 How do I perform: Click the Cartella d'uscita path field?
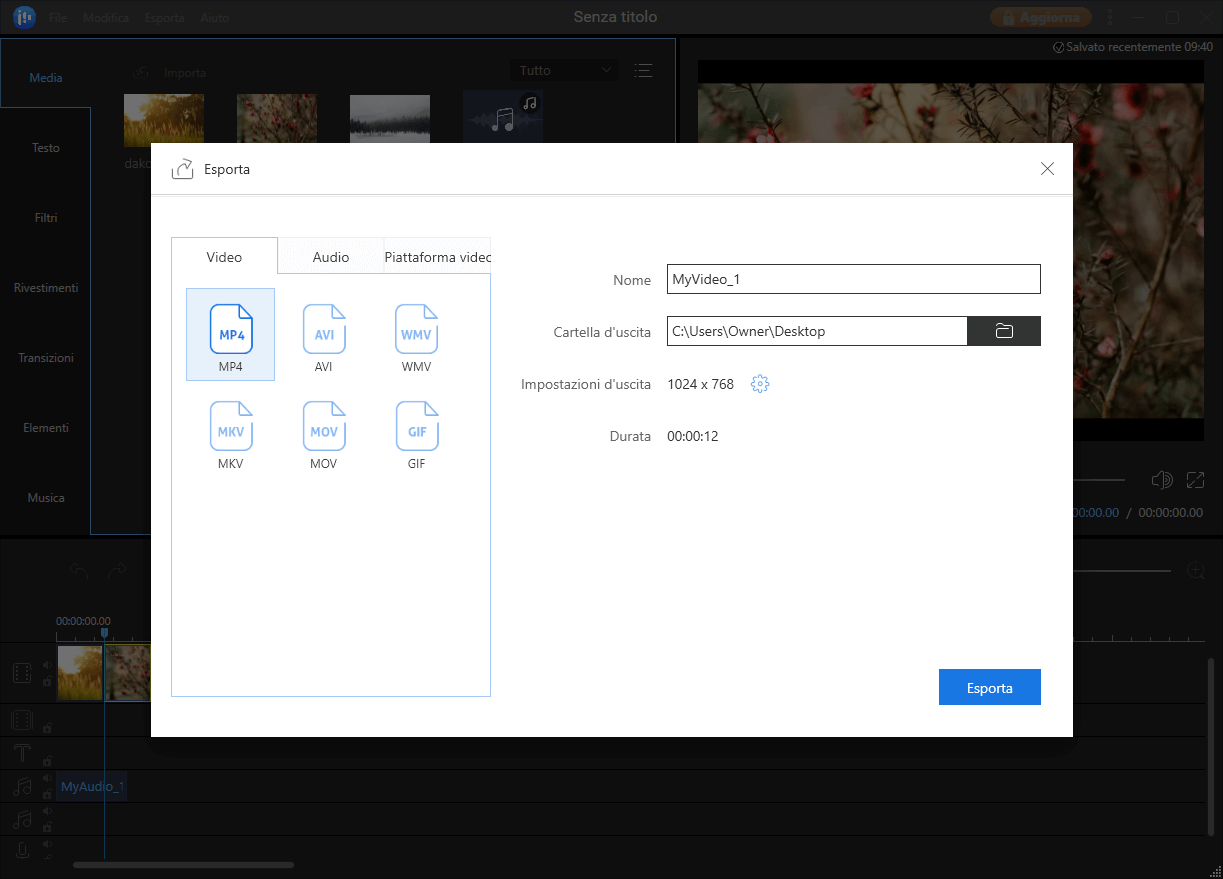(x=816, y=331)
